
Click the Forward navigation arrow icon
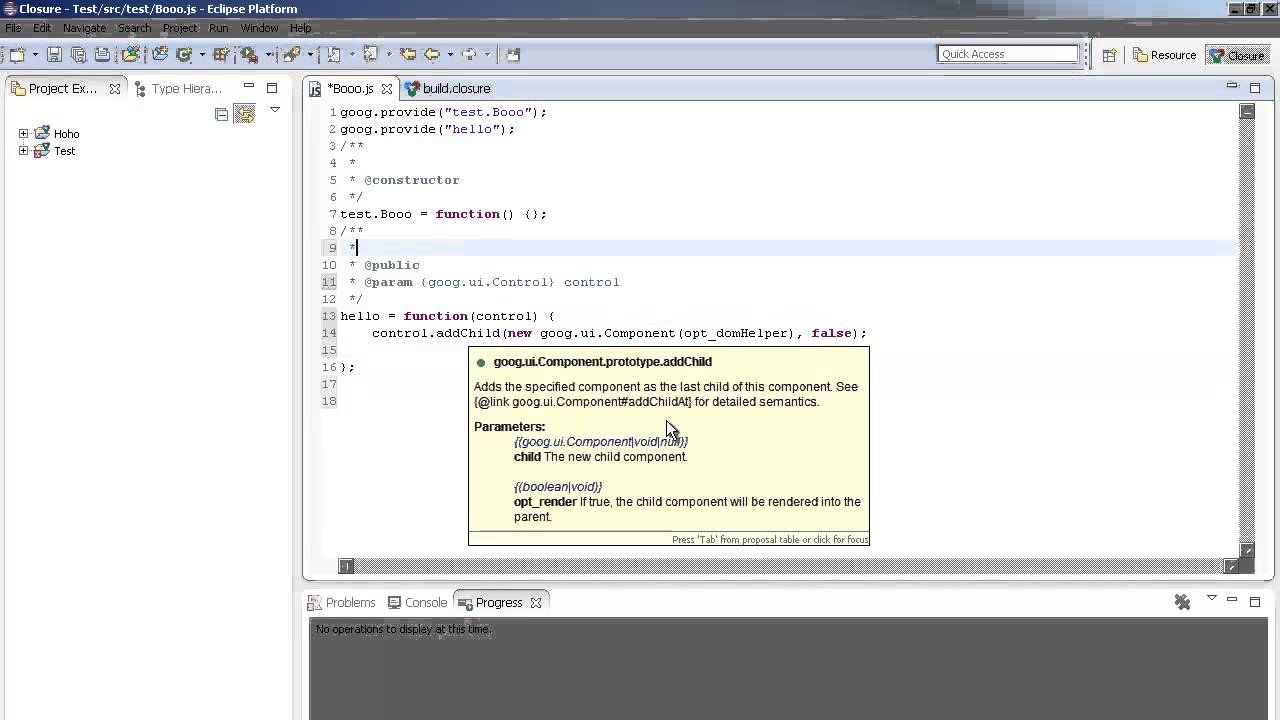468,55
